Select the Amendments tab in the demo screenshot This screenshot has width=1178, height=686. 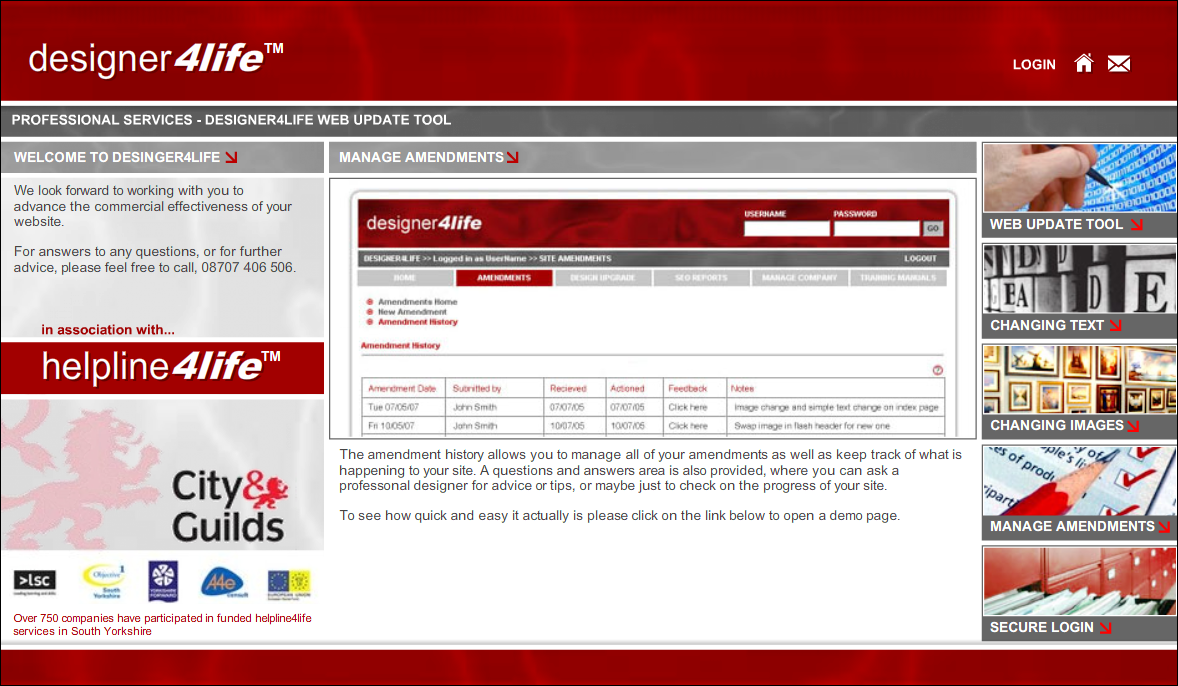pos(504,278)
